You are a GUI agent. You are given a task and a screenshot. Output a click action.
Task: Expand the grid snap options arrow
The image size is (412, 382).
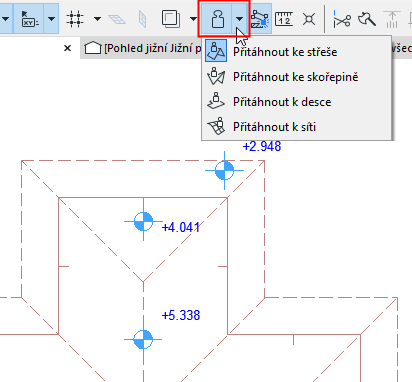(x=97, y=19)
